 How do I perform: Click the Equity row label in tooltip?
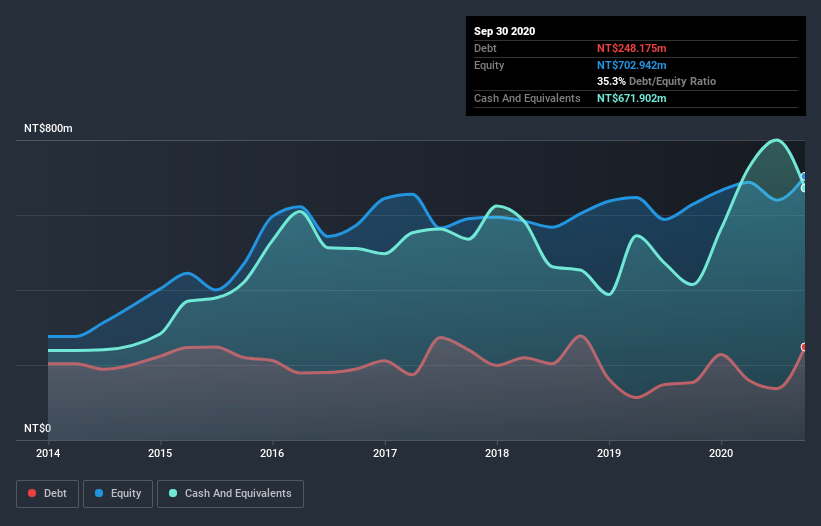tap(489, 65)
